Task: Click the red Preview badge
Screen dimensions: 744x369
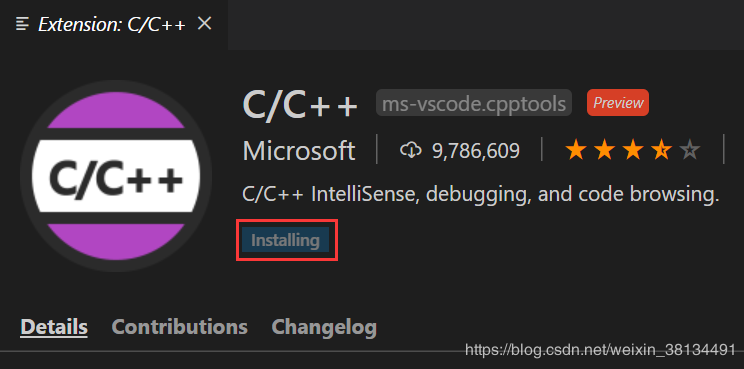Action: point(618,102)
